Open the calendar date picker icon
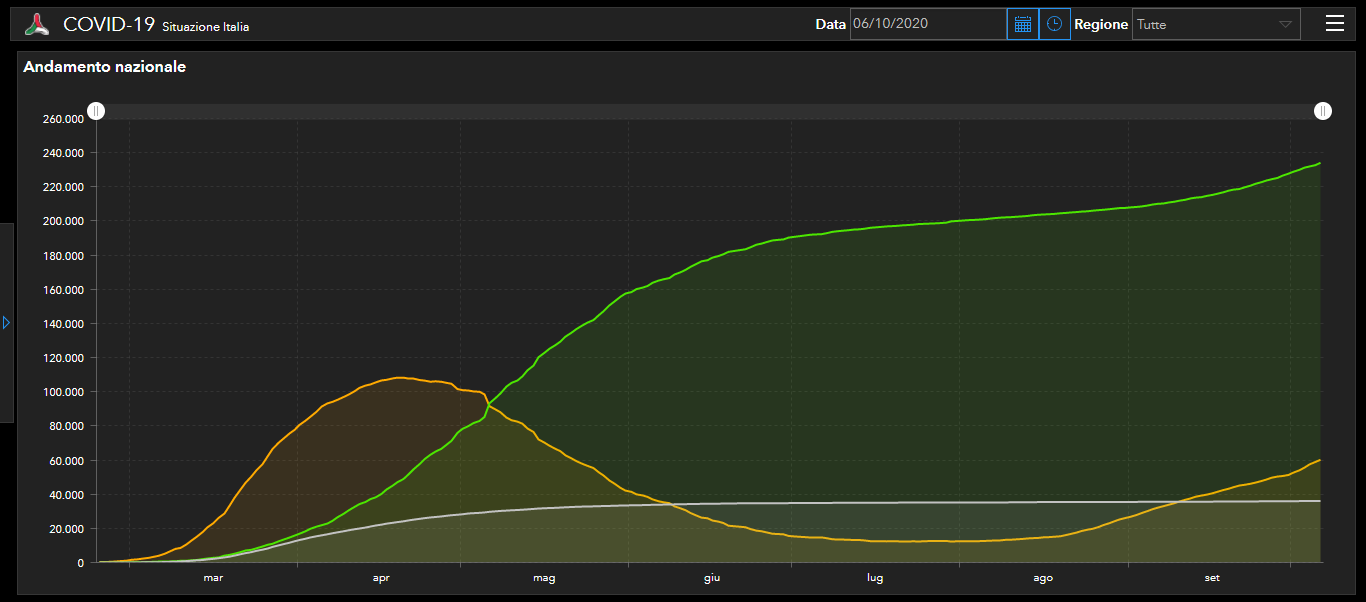1366x602 pixels. tap(1022, 24)
